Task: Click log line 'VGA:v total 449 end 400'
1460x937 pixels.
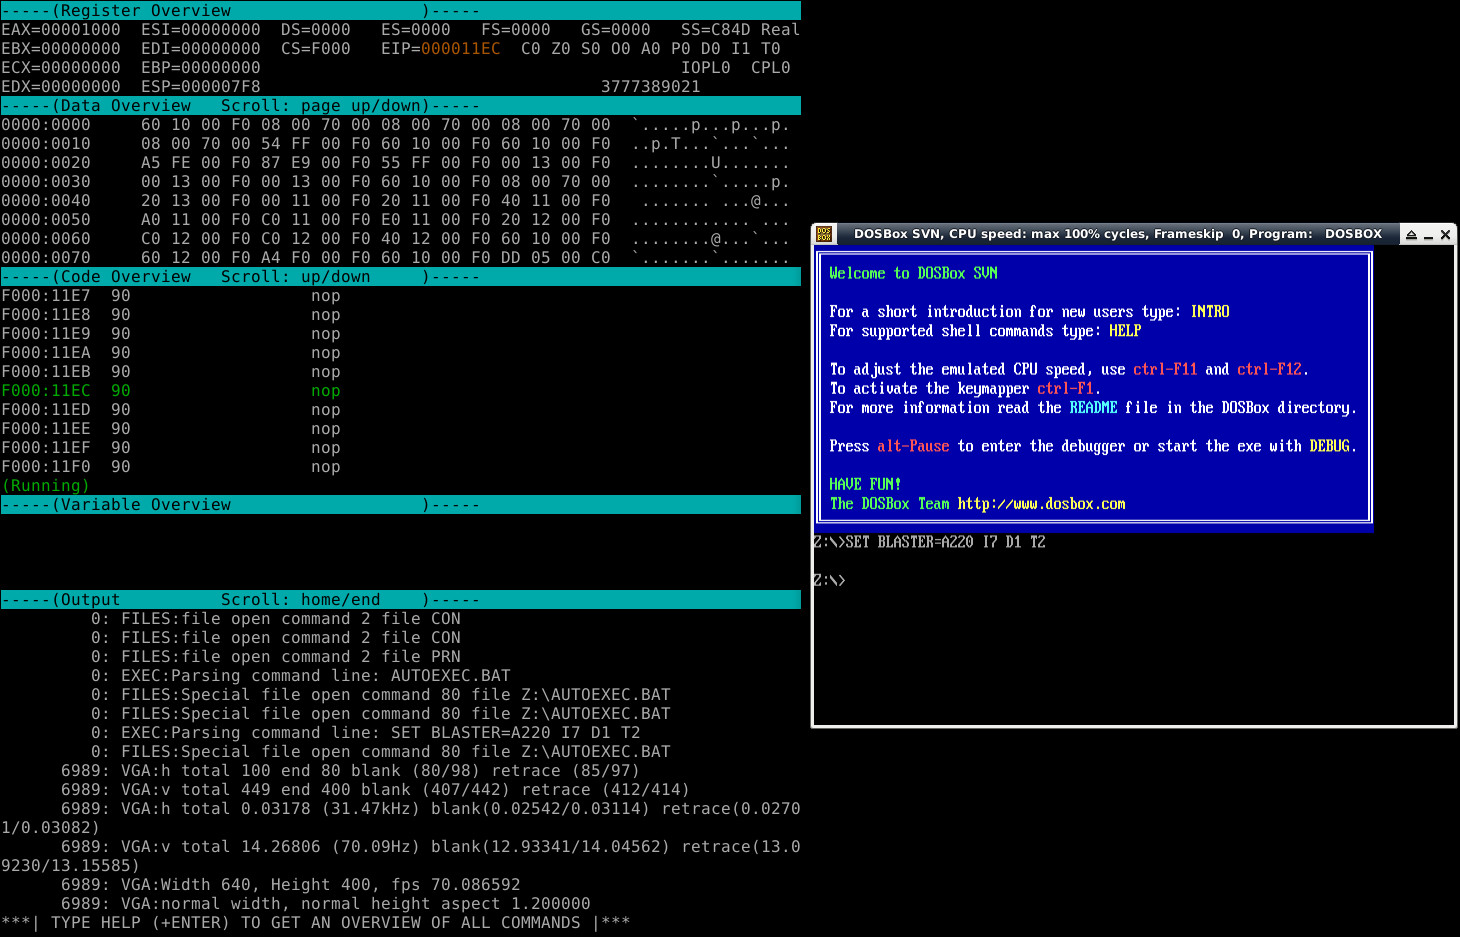Action: click(x=376, y=790)
